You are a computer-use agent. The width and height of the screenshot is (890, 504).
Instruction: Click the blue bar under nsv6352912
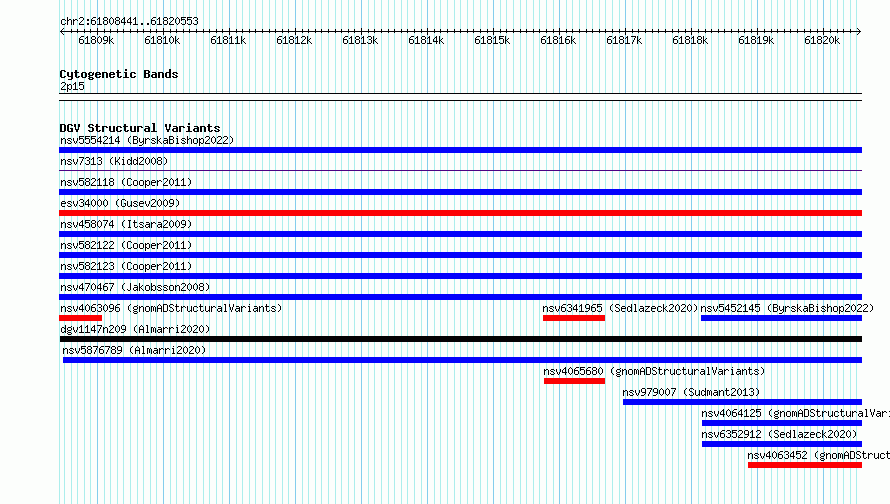[x=782, y=444]
